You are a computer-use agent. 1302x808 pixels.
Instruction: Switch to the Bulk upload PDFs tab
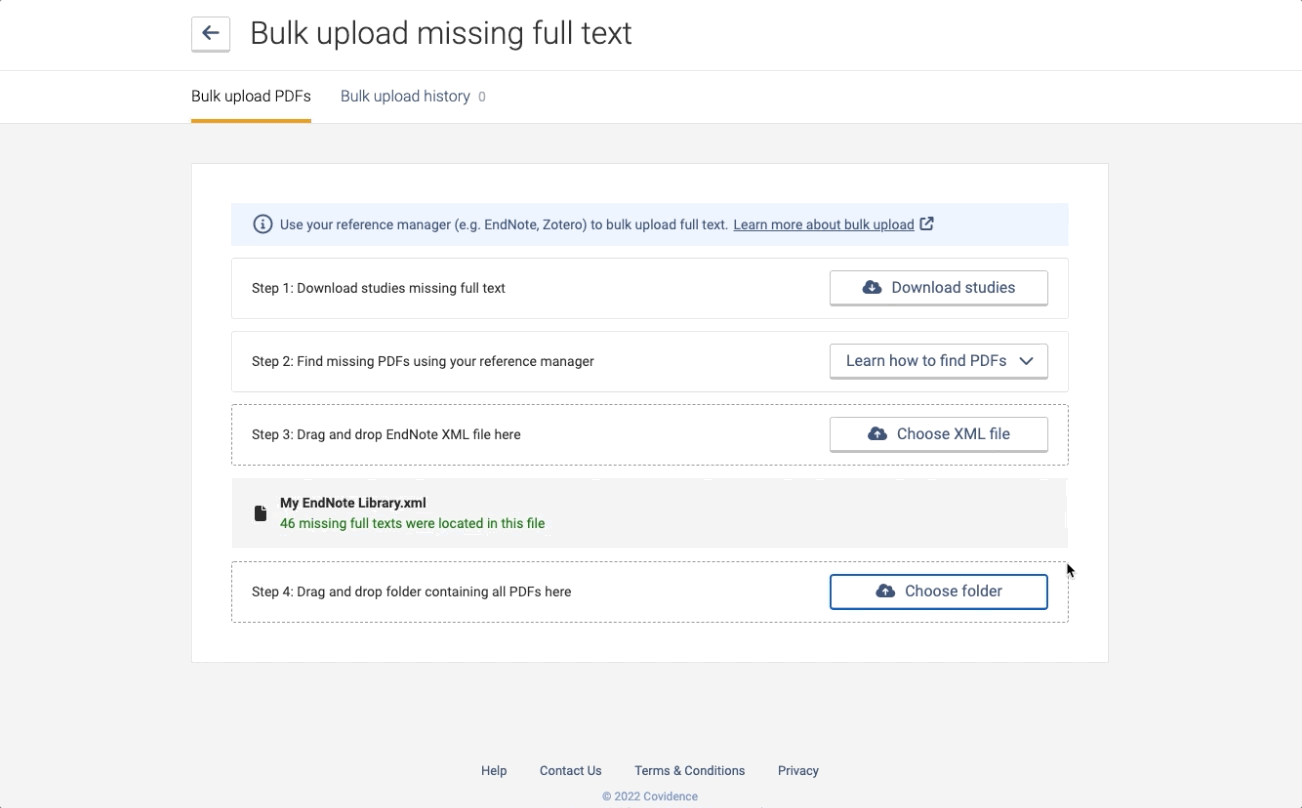(x=251, y=96)
